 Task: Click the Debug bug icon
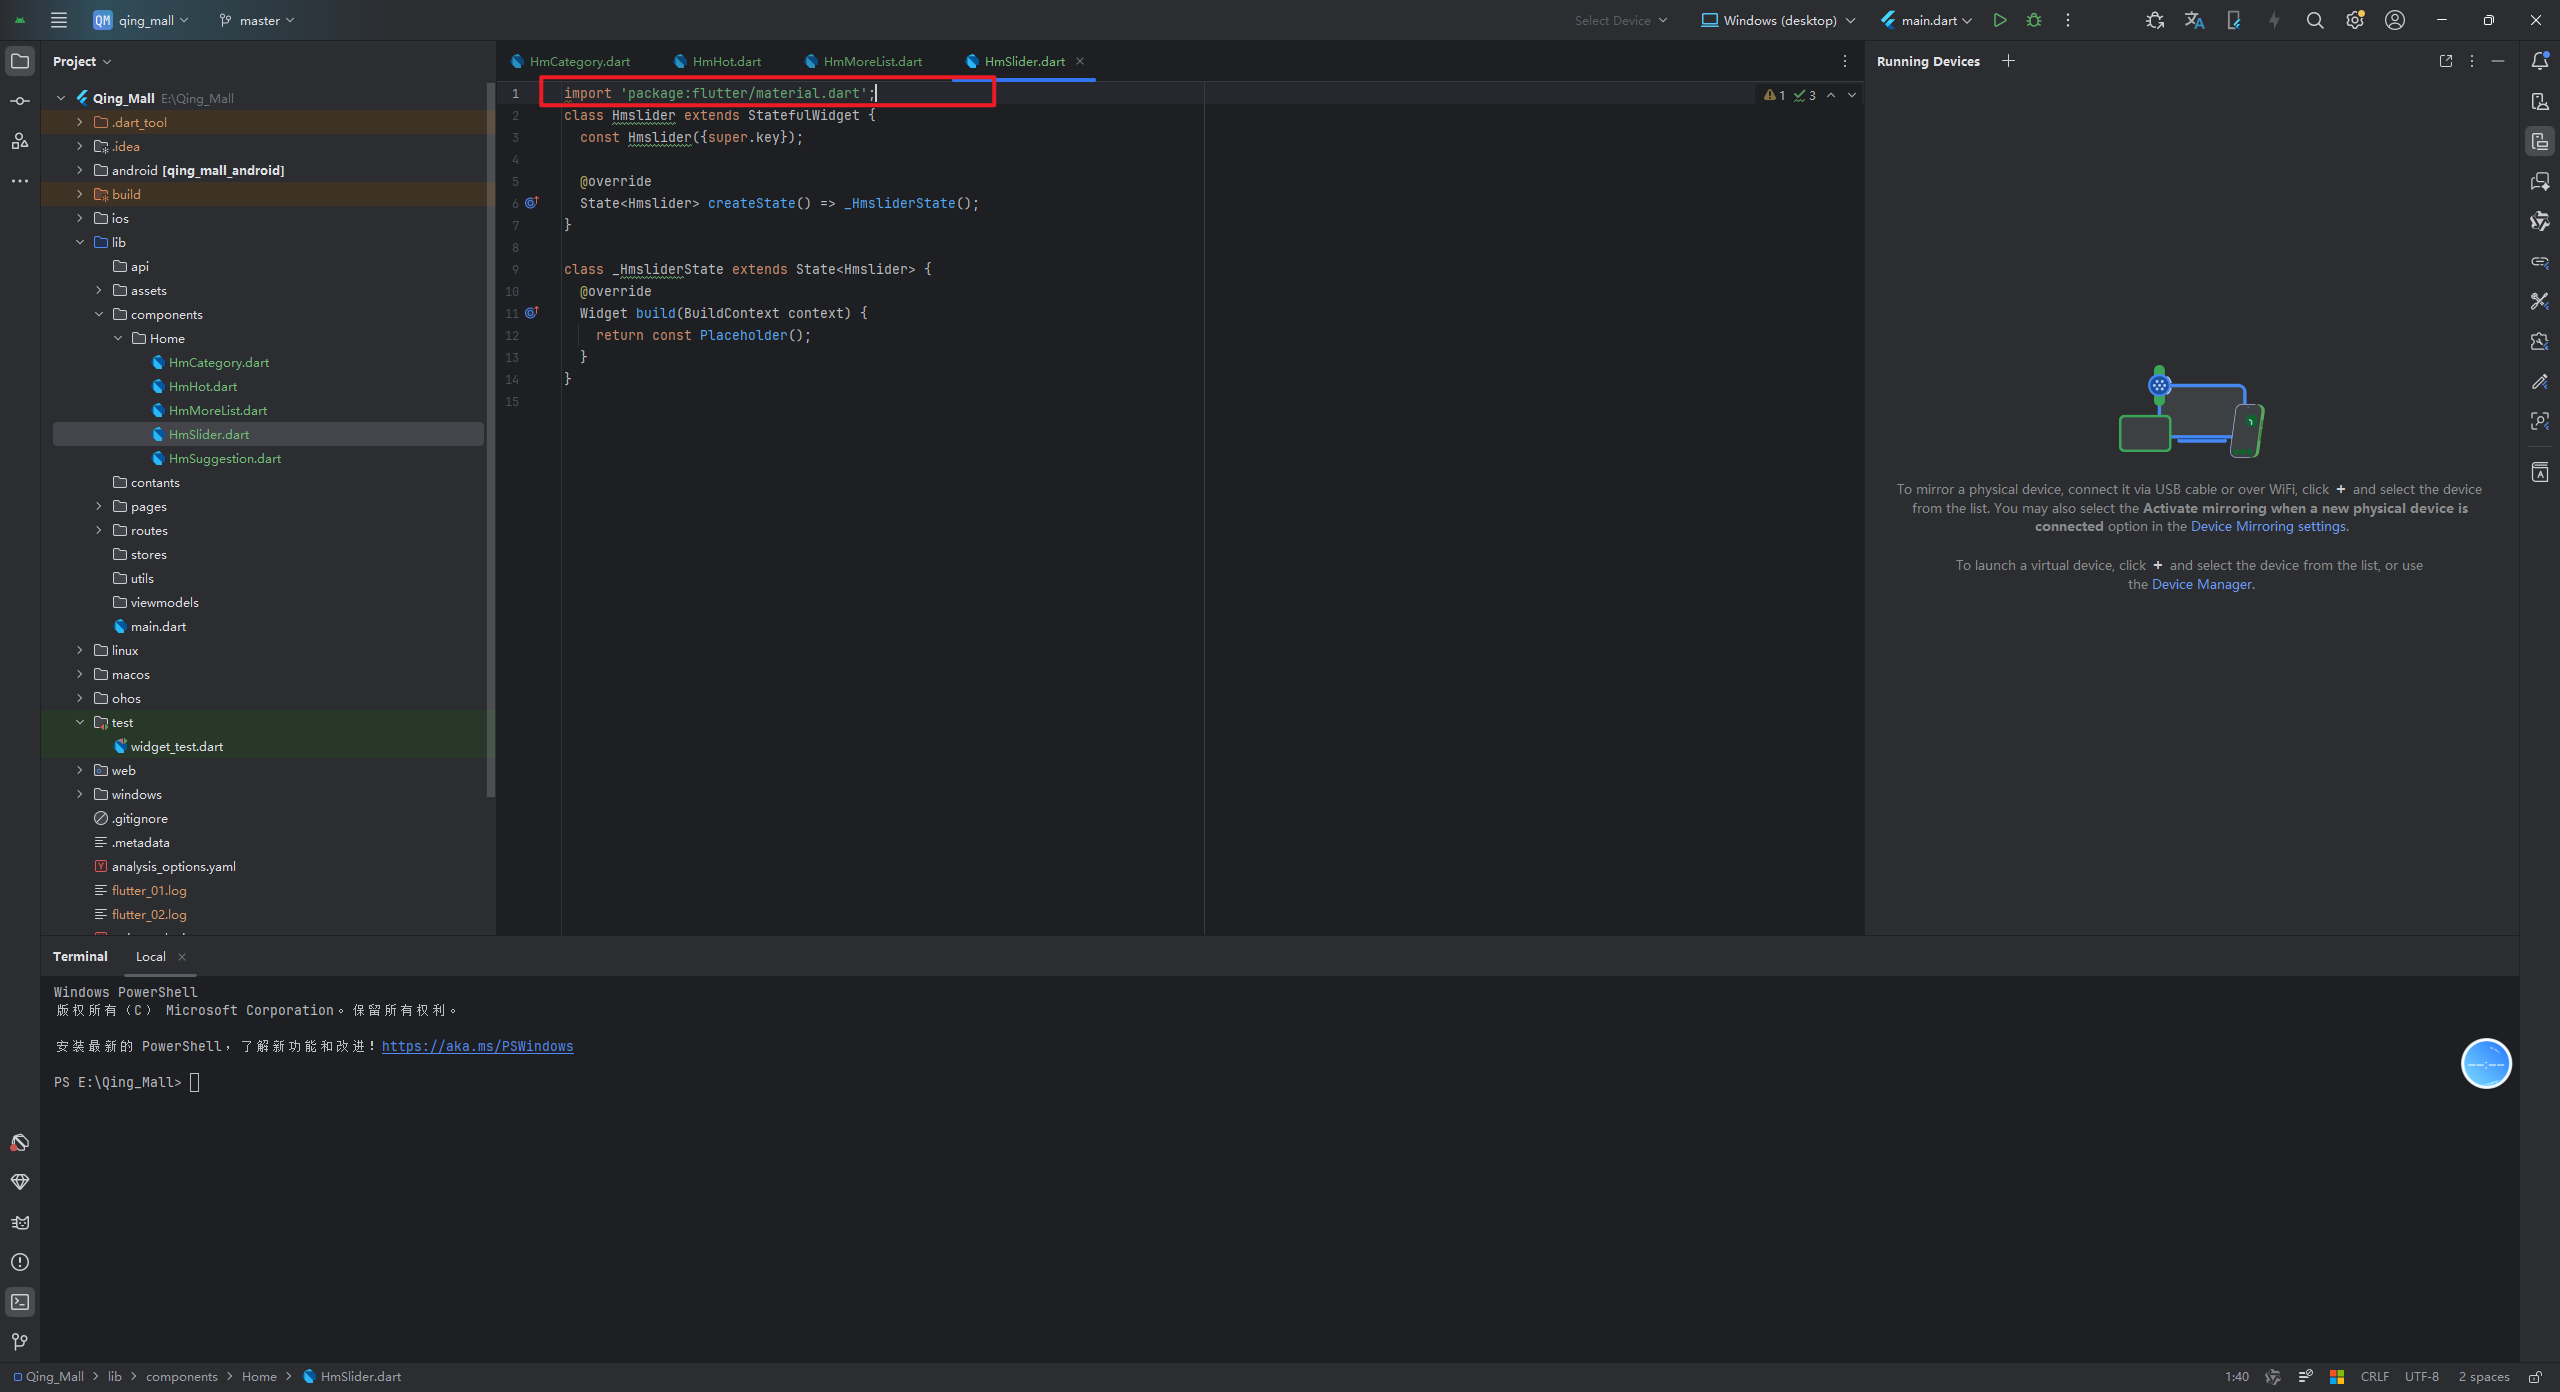tap(2034, 20)
